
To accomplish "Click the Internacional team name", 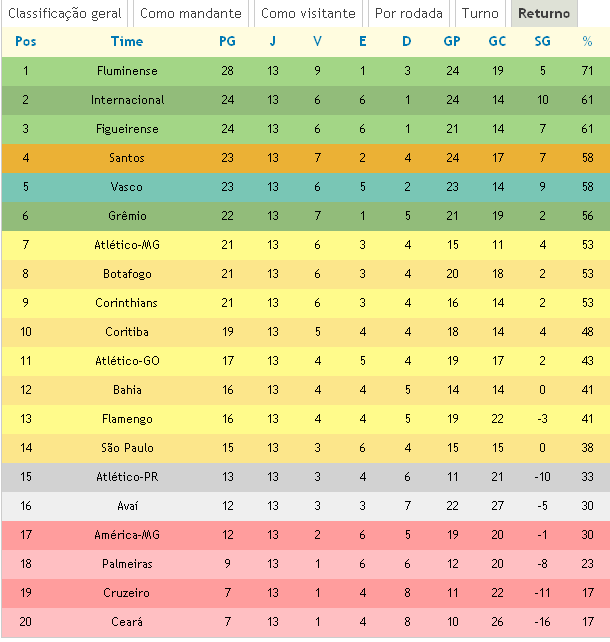I will [x=127, y=100].
